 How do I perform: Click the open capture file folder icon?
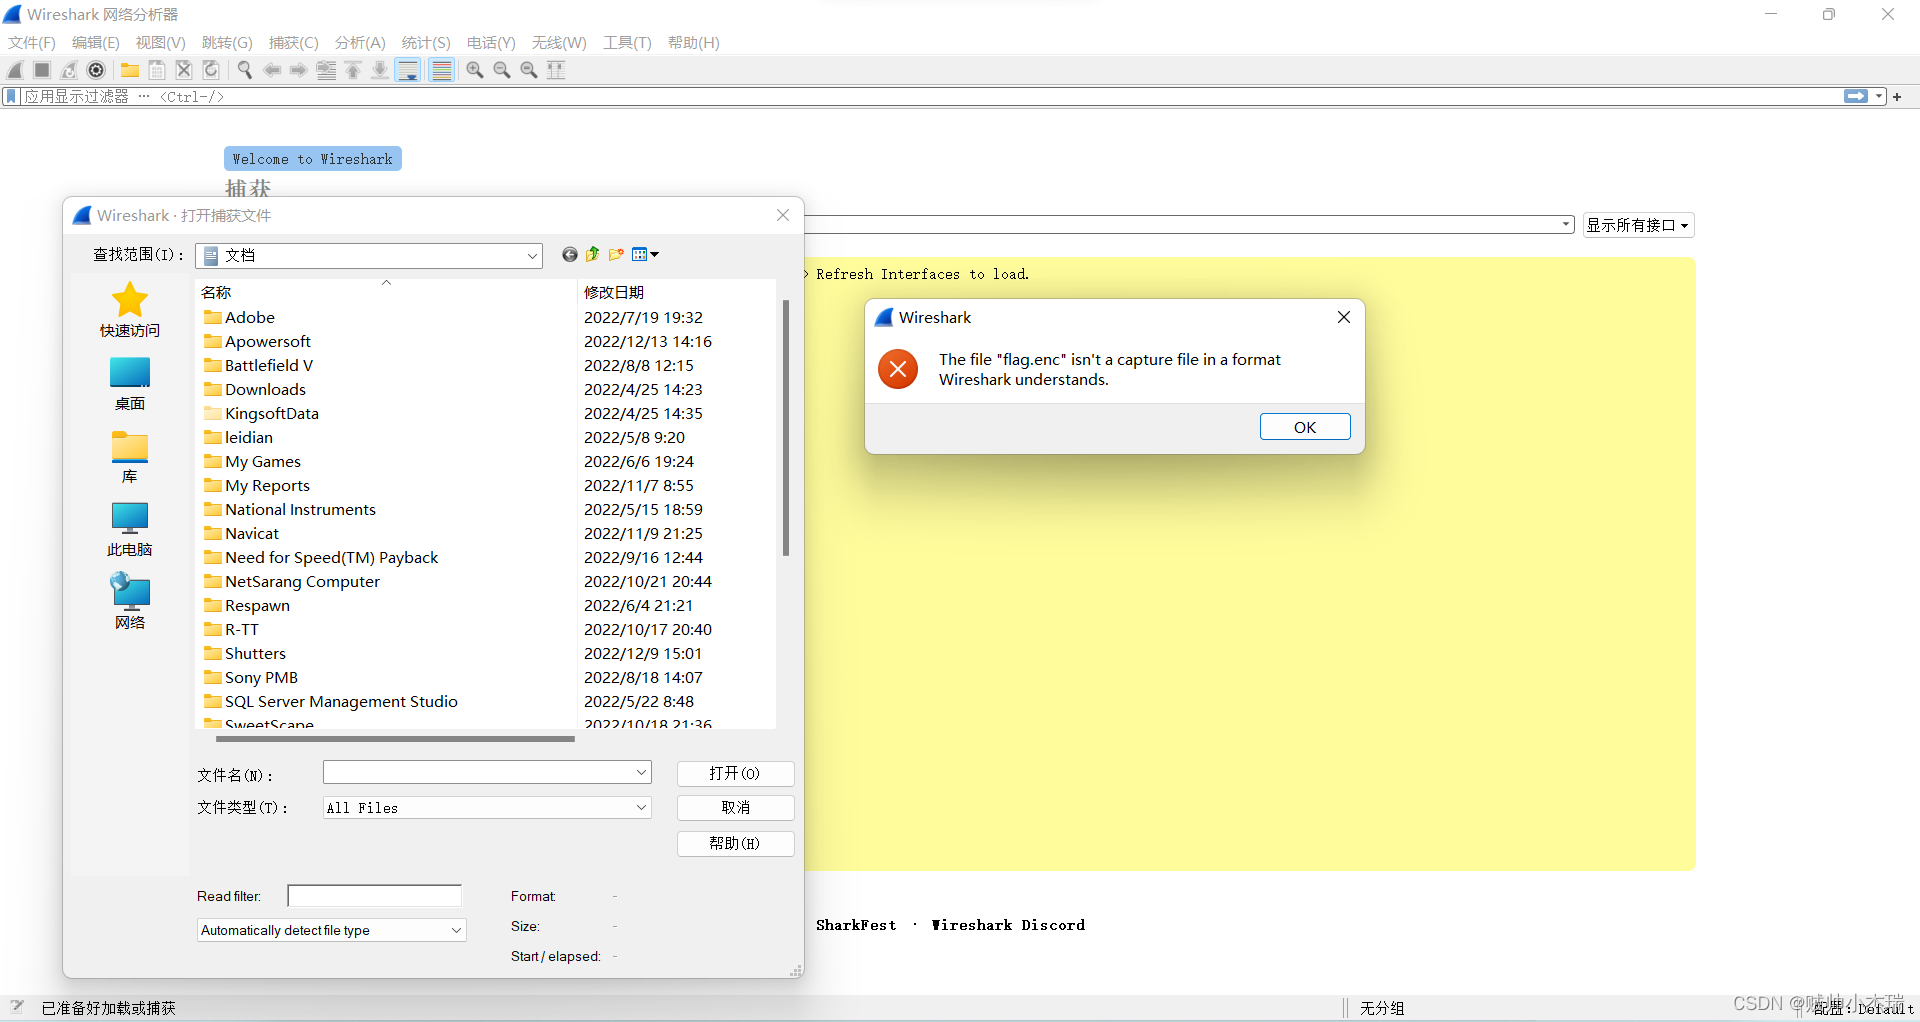[x=130, y=70]
